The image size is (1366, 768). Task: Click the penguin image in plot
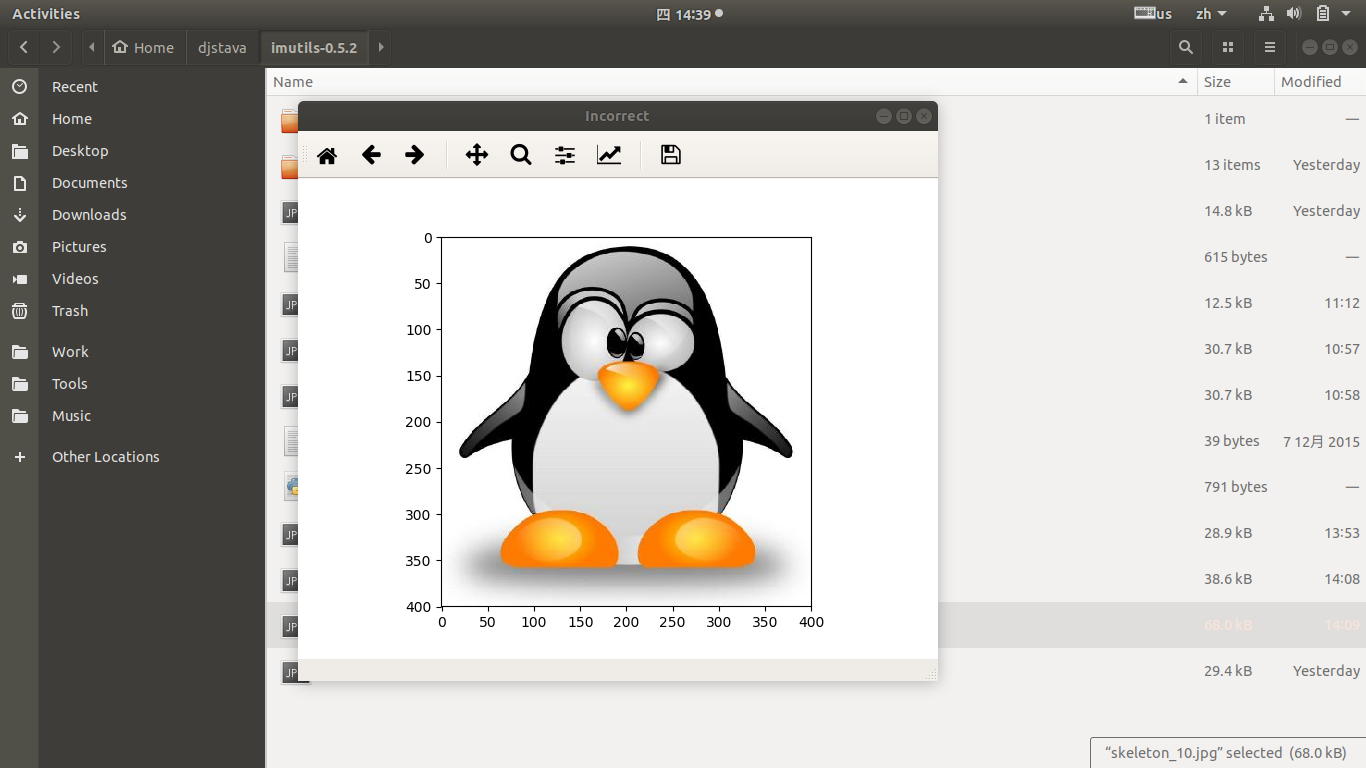tap(627, 421)
